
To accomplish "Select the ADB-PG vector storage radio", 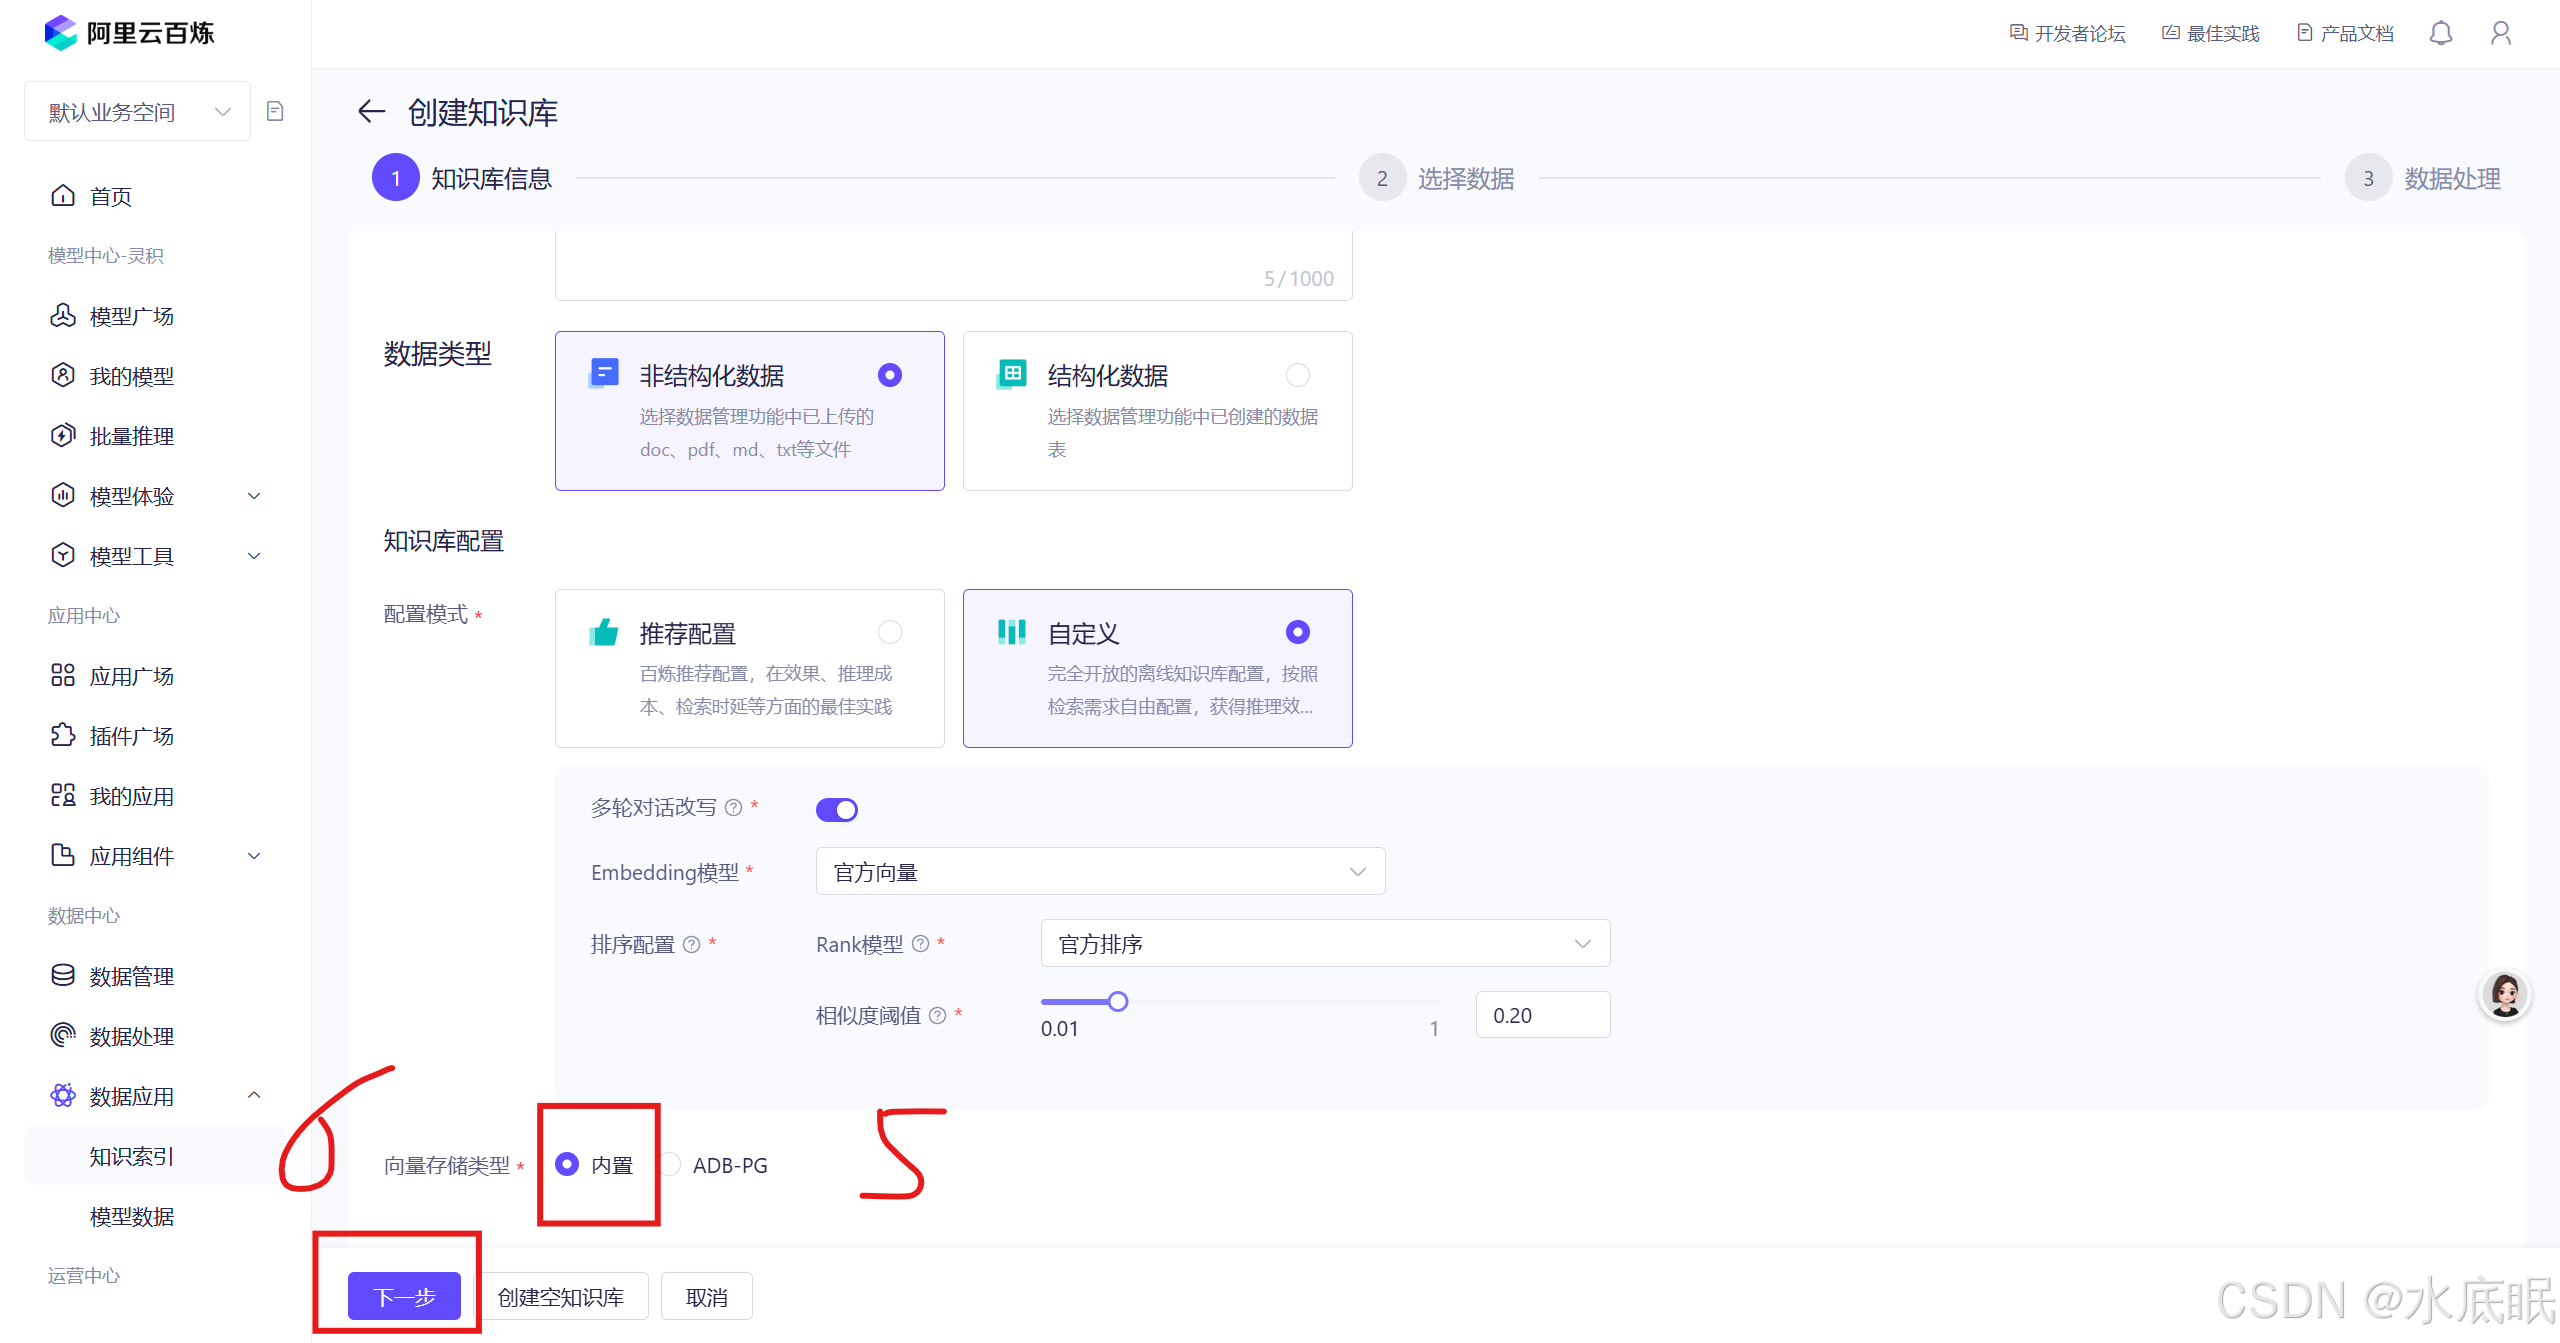I will click(671, 1165).
